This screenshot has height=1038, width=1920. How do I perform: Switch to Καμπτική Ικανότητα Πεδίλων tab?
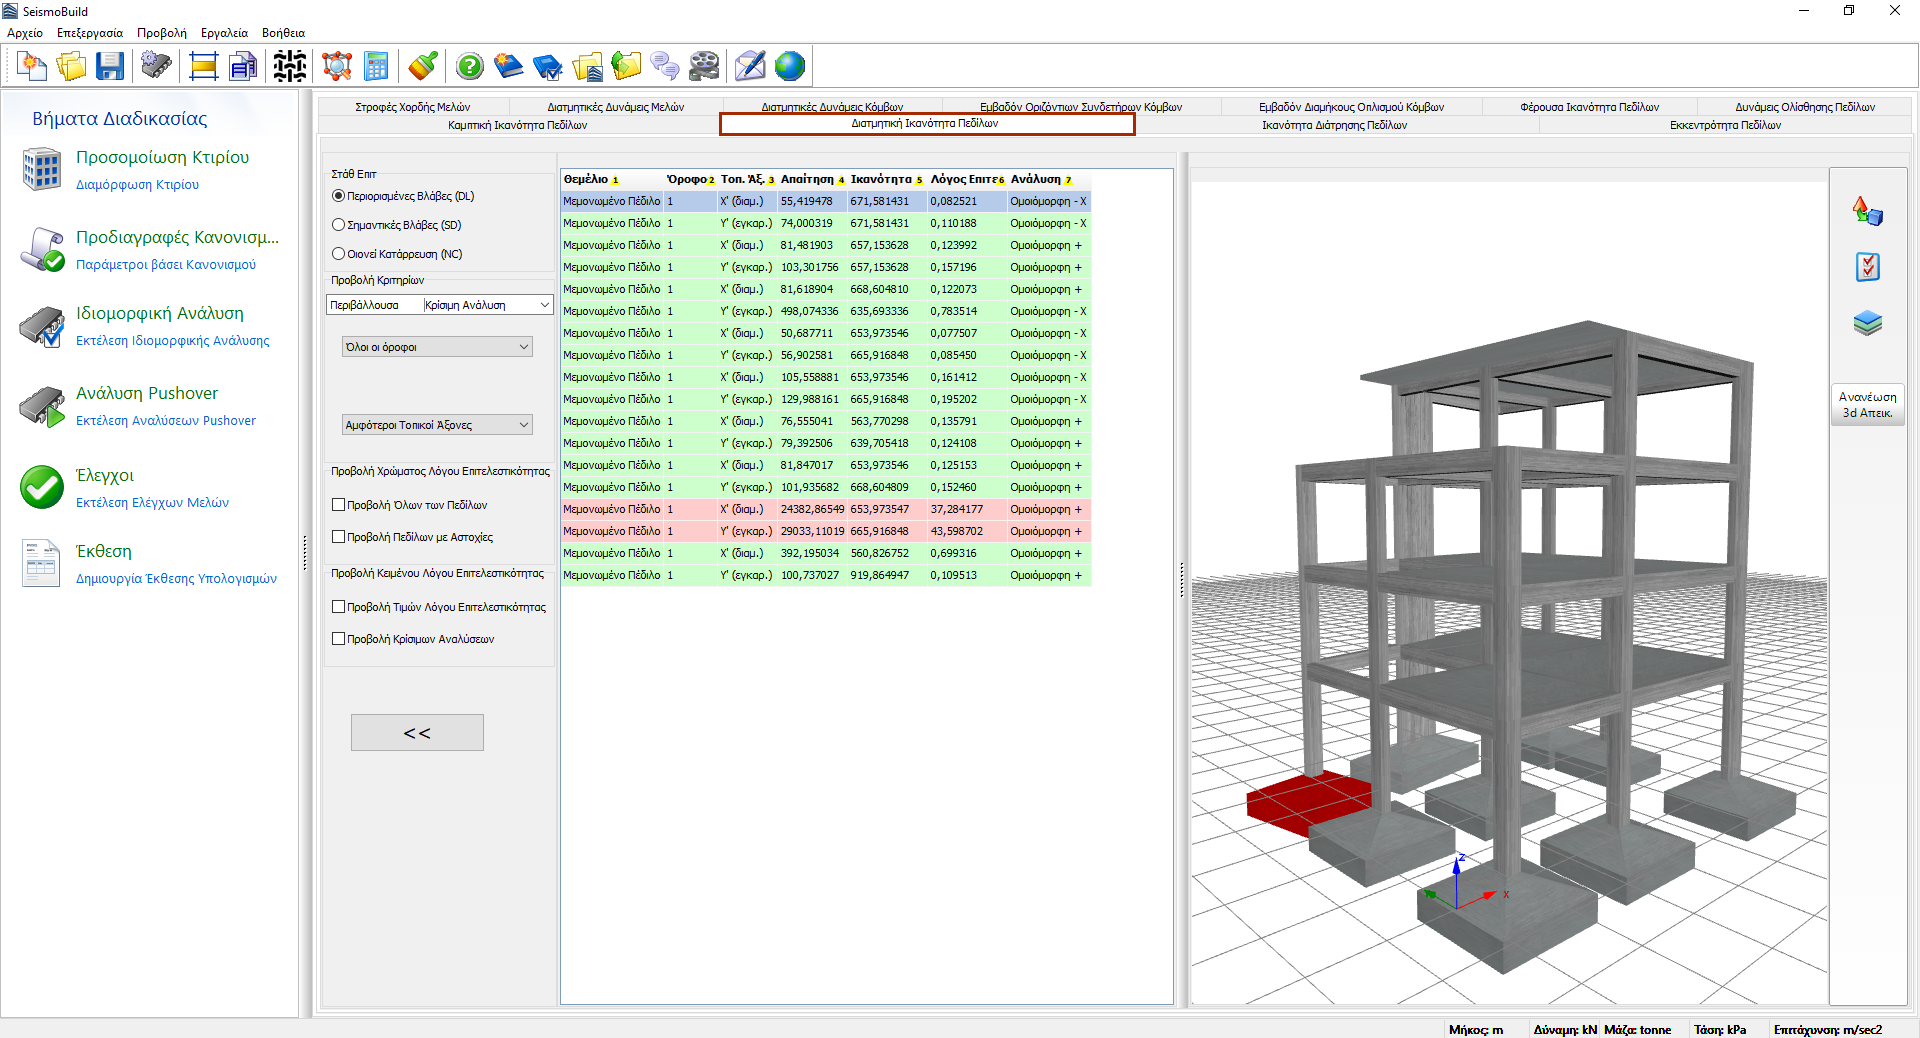pyautogui.click(x=517, y=125)
